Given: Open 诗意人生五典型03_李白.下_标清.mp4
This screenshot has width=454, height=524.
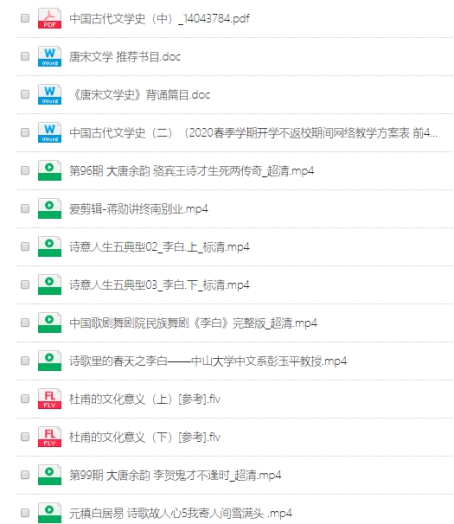Looking at the screenshot, I should tap(159, 285).
